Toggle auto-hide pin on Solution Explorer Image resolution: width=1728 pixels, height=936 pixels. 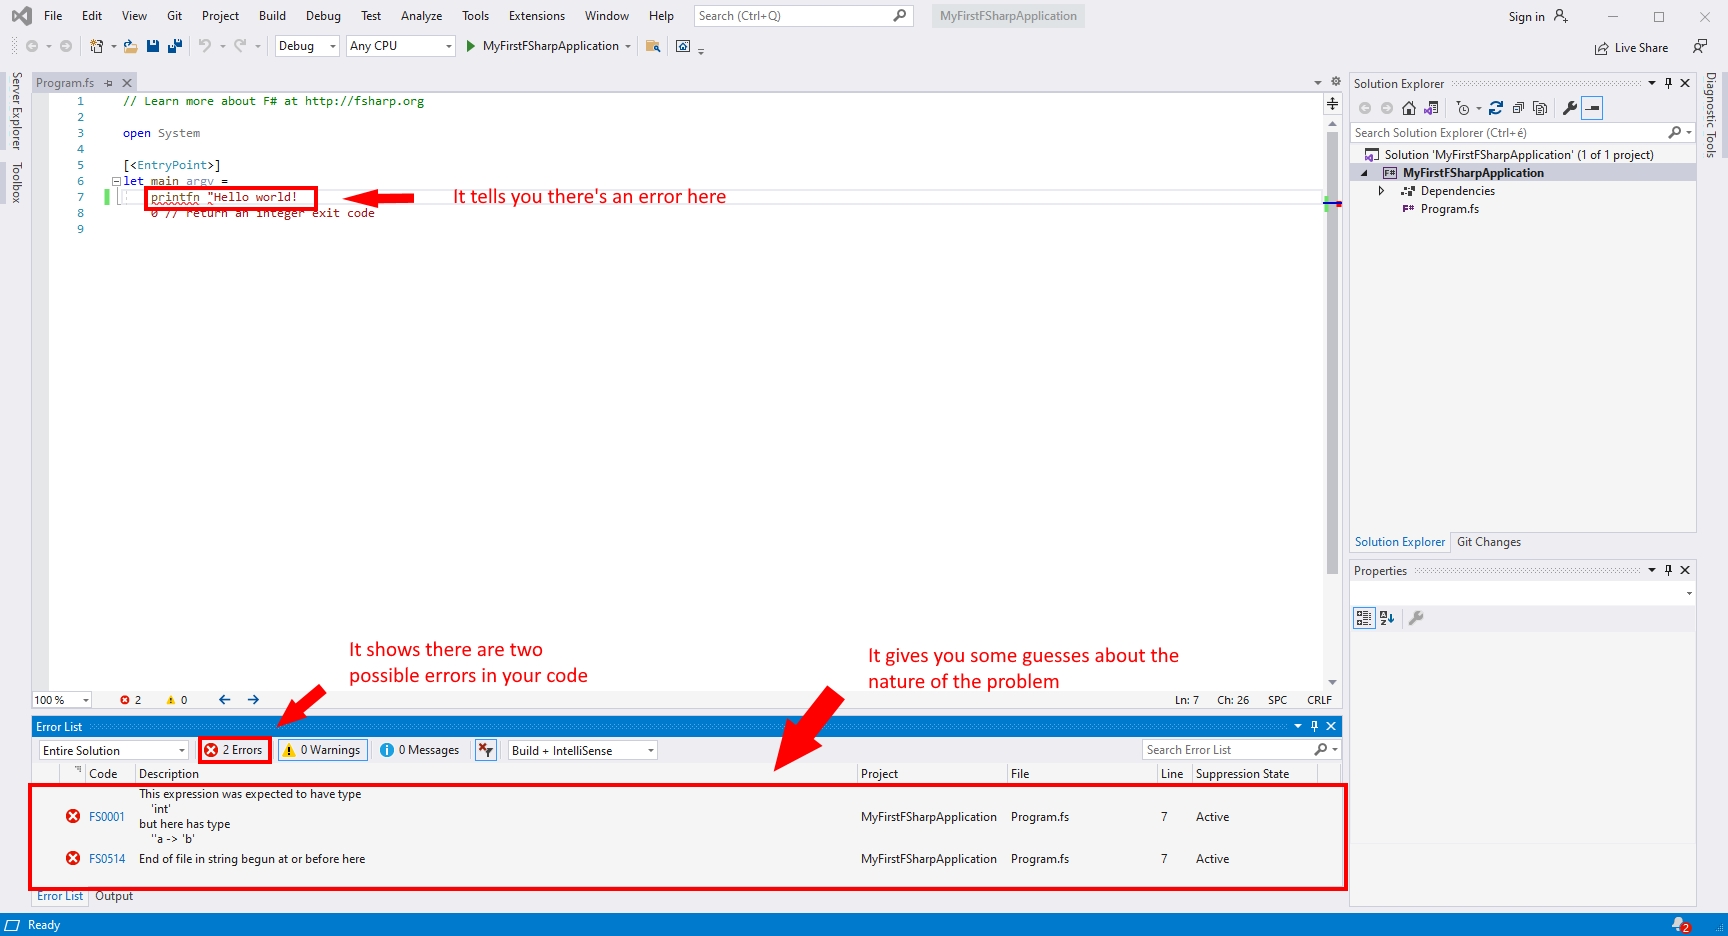point(1668,83)
